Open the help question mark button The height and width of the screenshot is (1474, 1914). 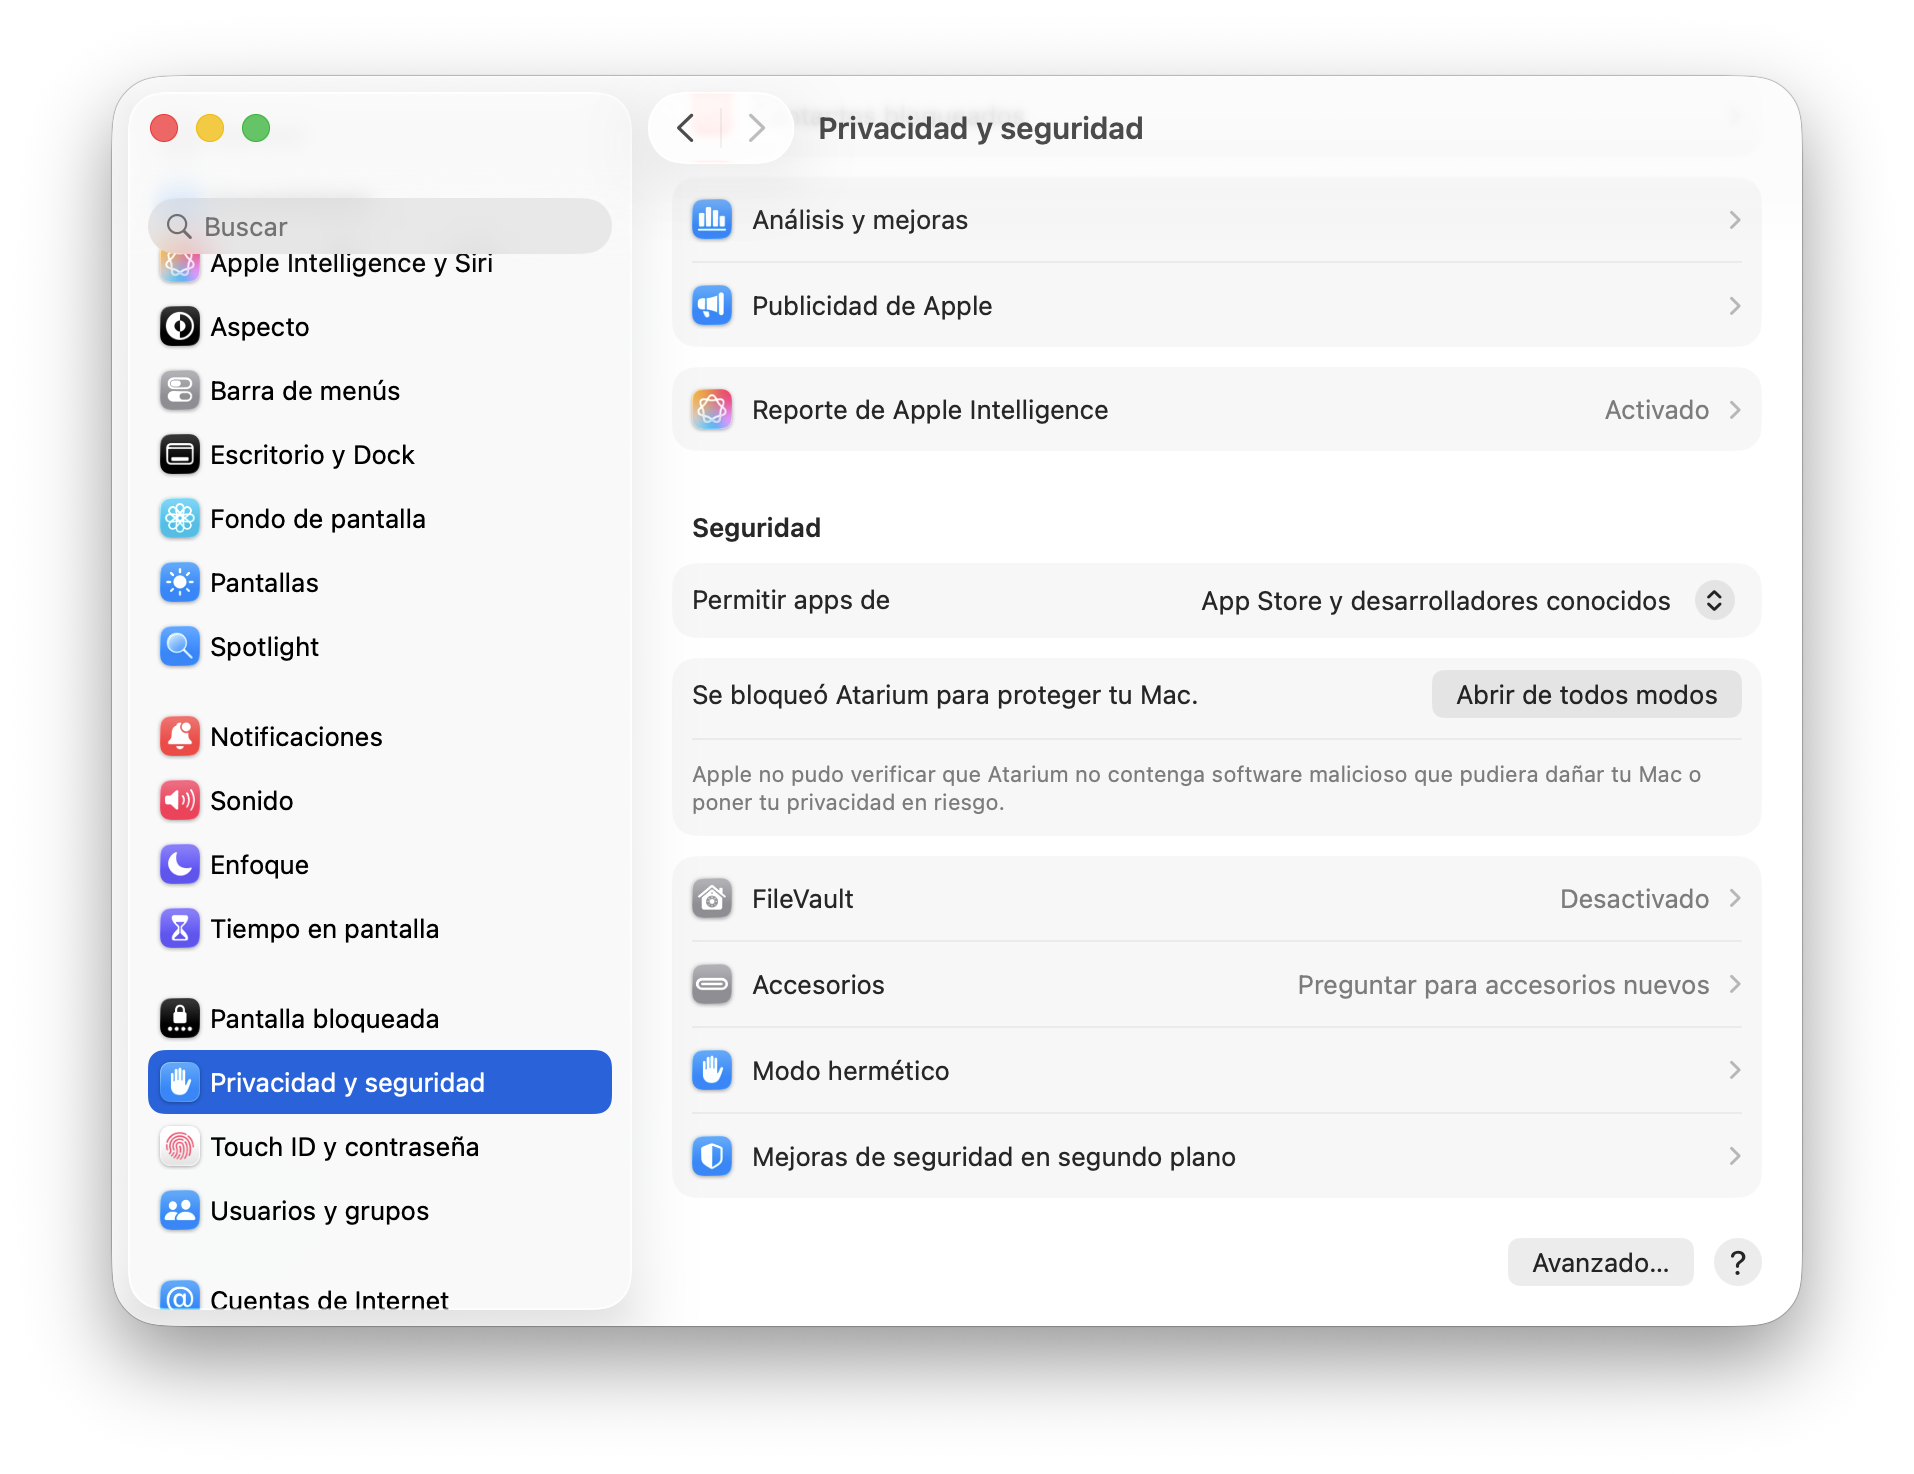click(x=1737, y=1263)
